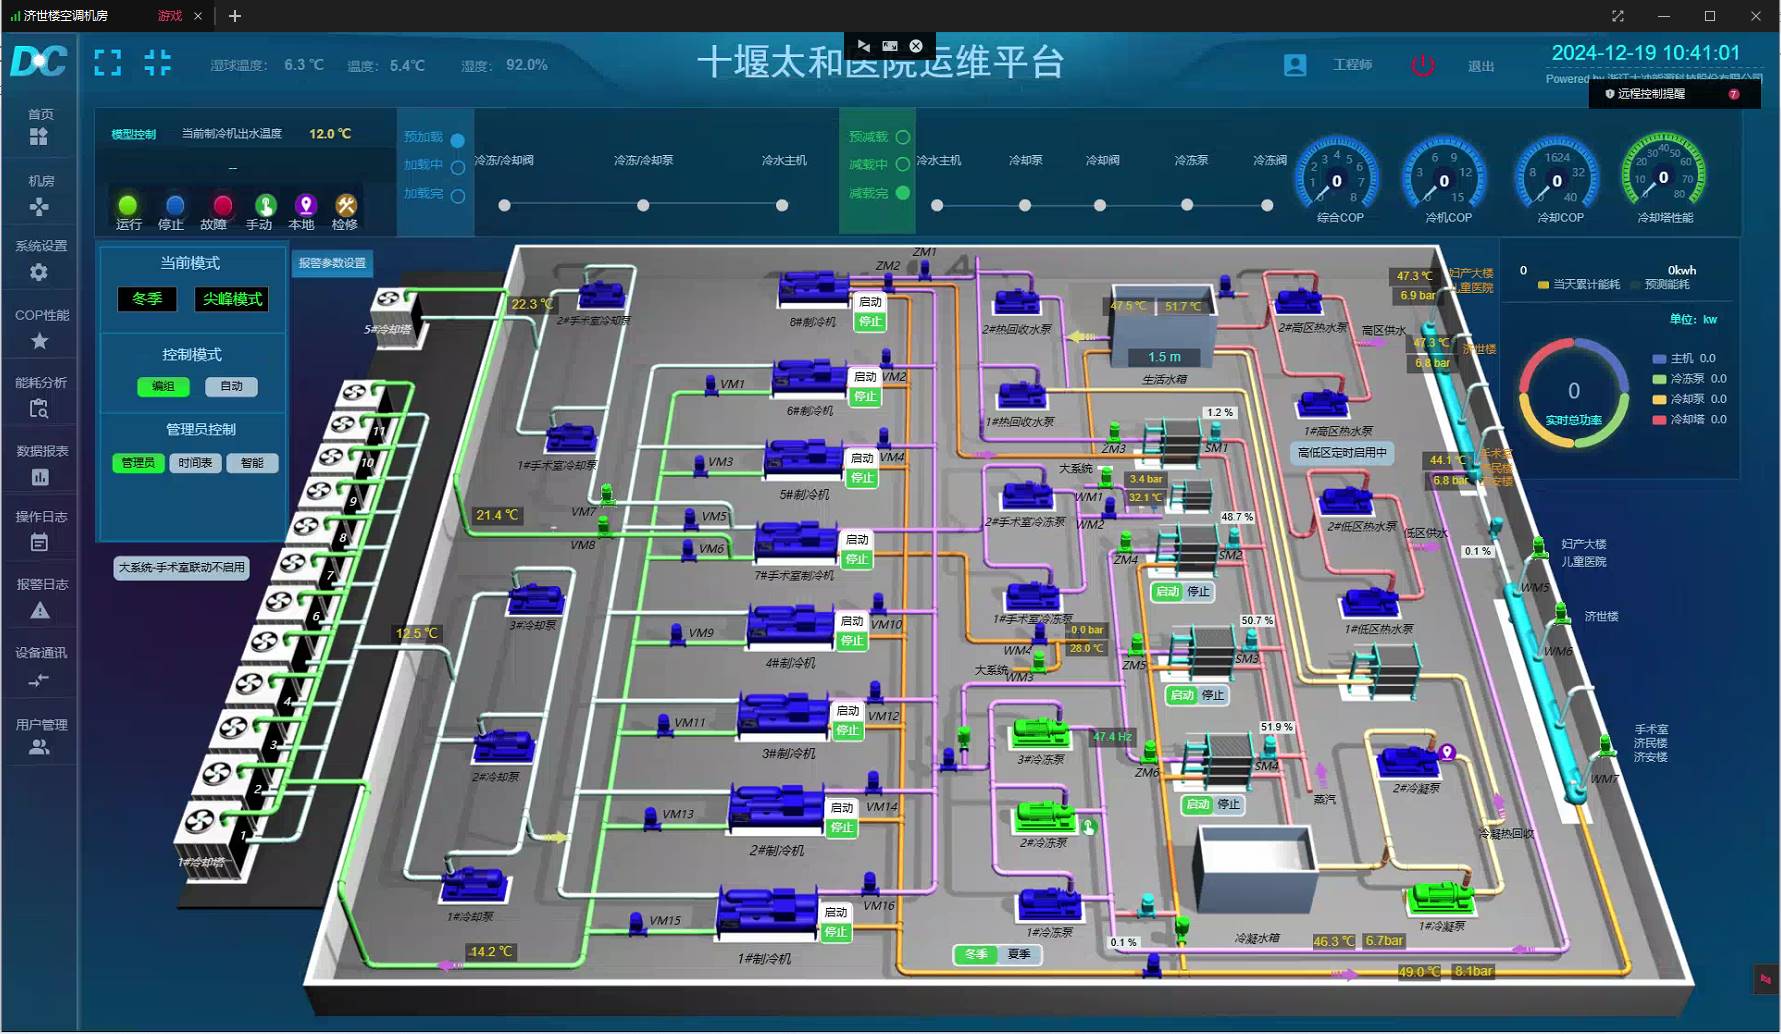Go to the 机房 machine room view

pos(40,195)
